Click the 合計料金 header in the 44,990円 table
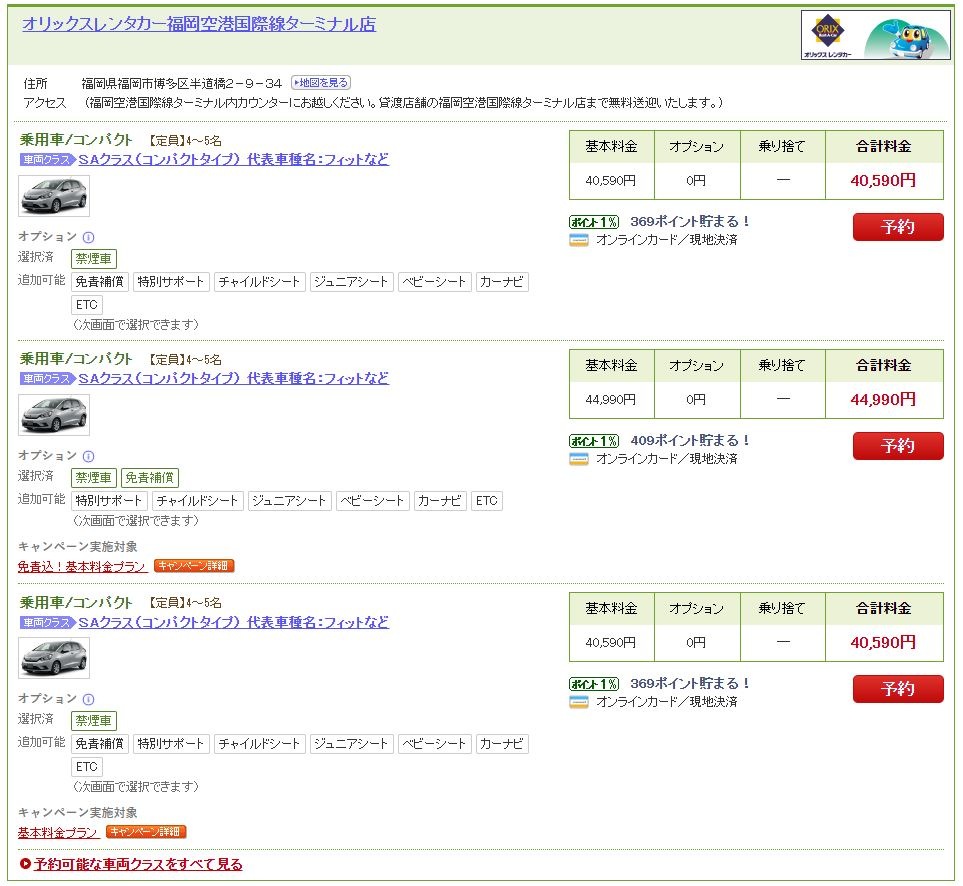Image resolution: width=963 pixels, height=886 pixels. [x=884, y=366]
